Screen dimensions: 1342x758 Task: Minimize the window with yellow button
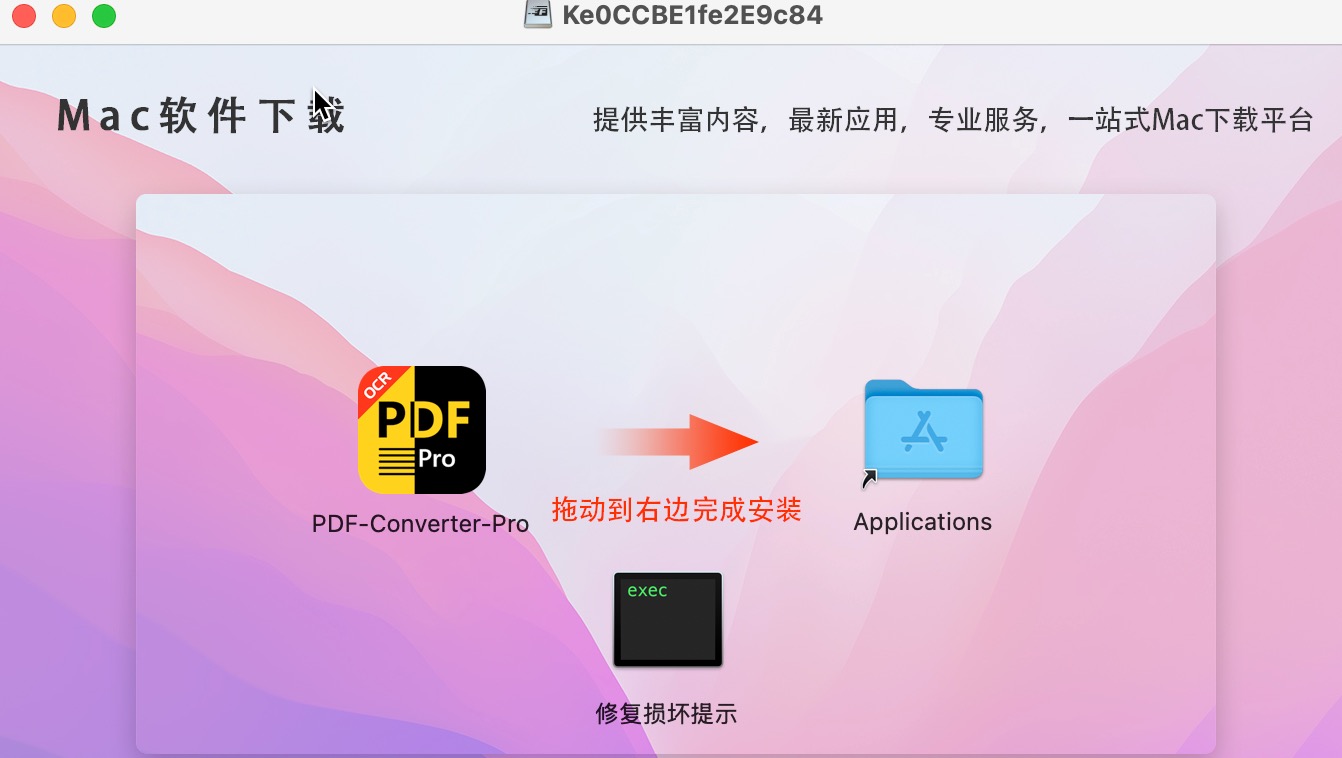tap(64, 15)
